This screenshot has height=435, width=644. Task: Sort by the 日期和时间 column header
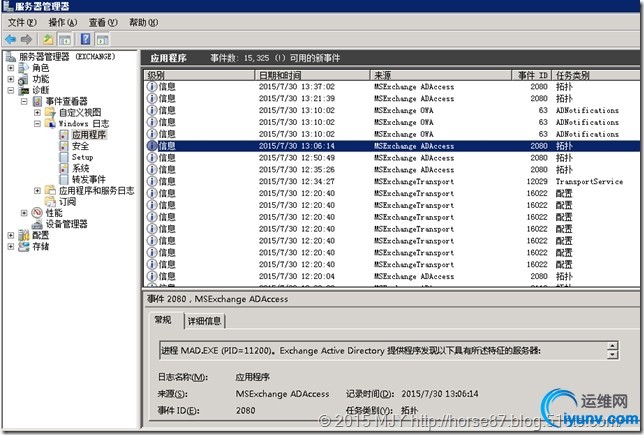click(312, 75)
